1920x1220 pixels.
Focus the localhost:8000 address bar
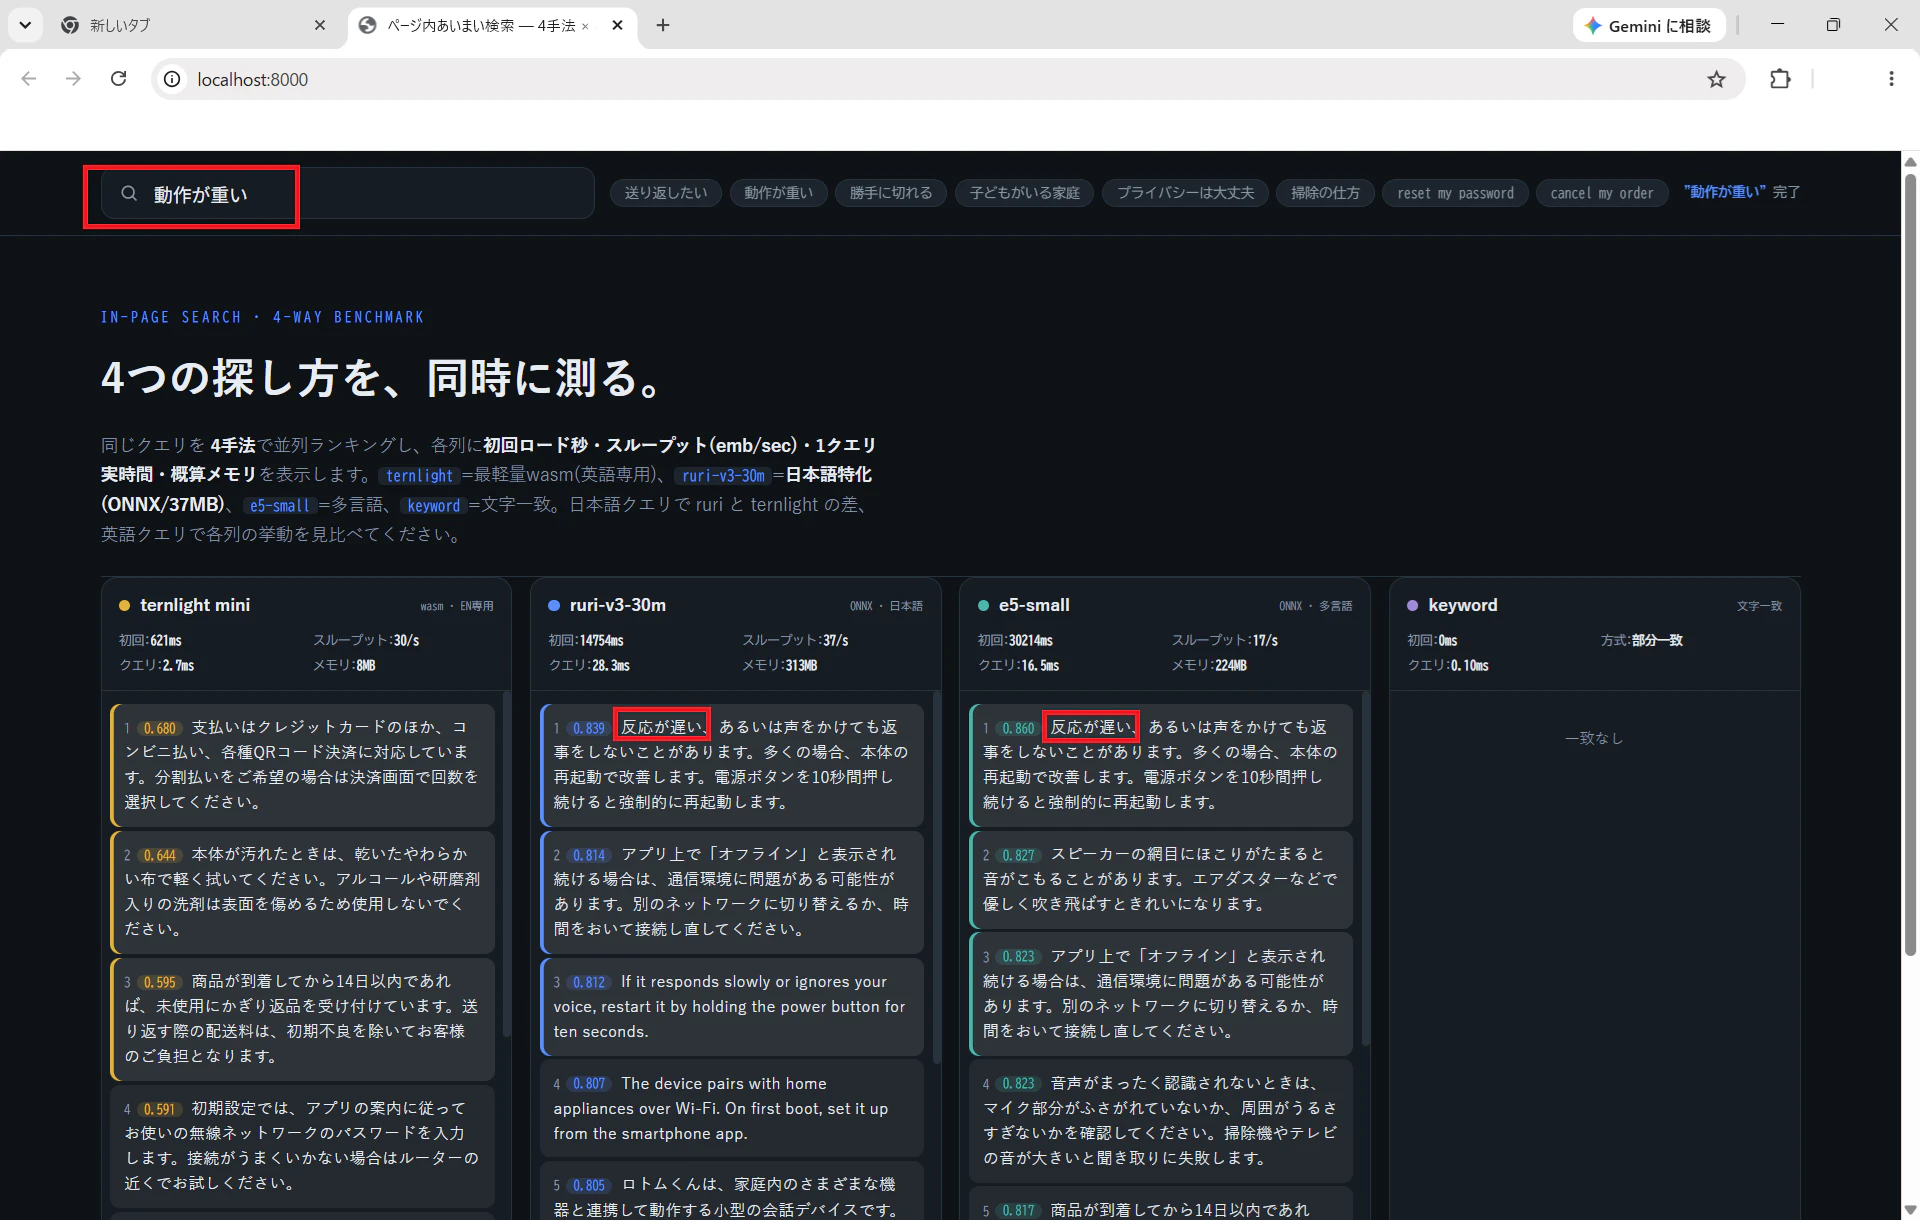[946, 79]
